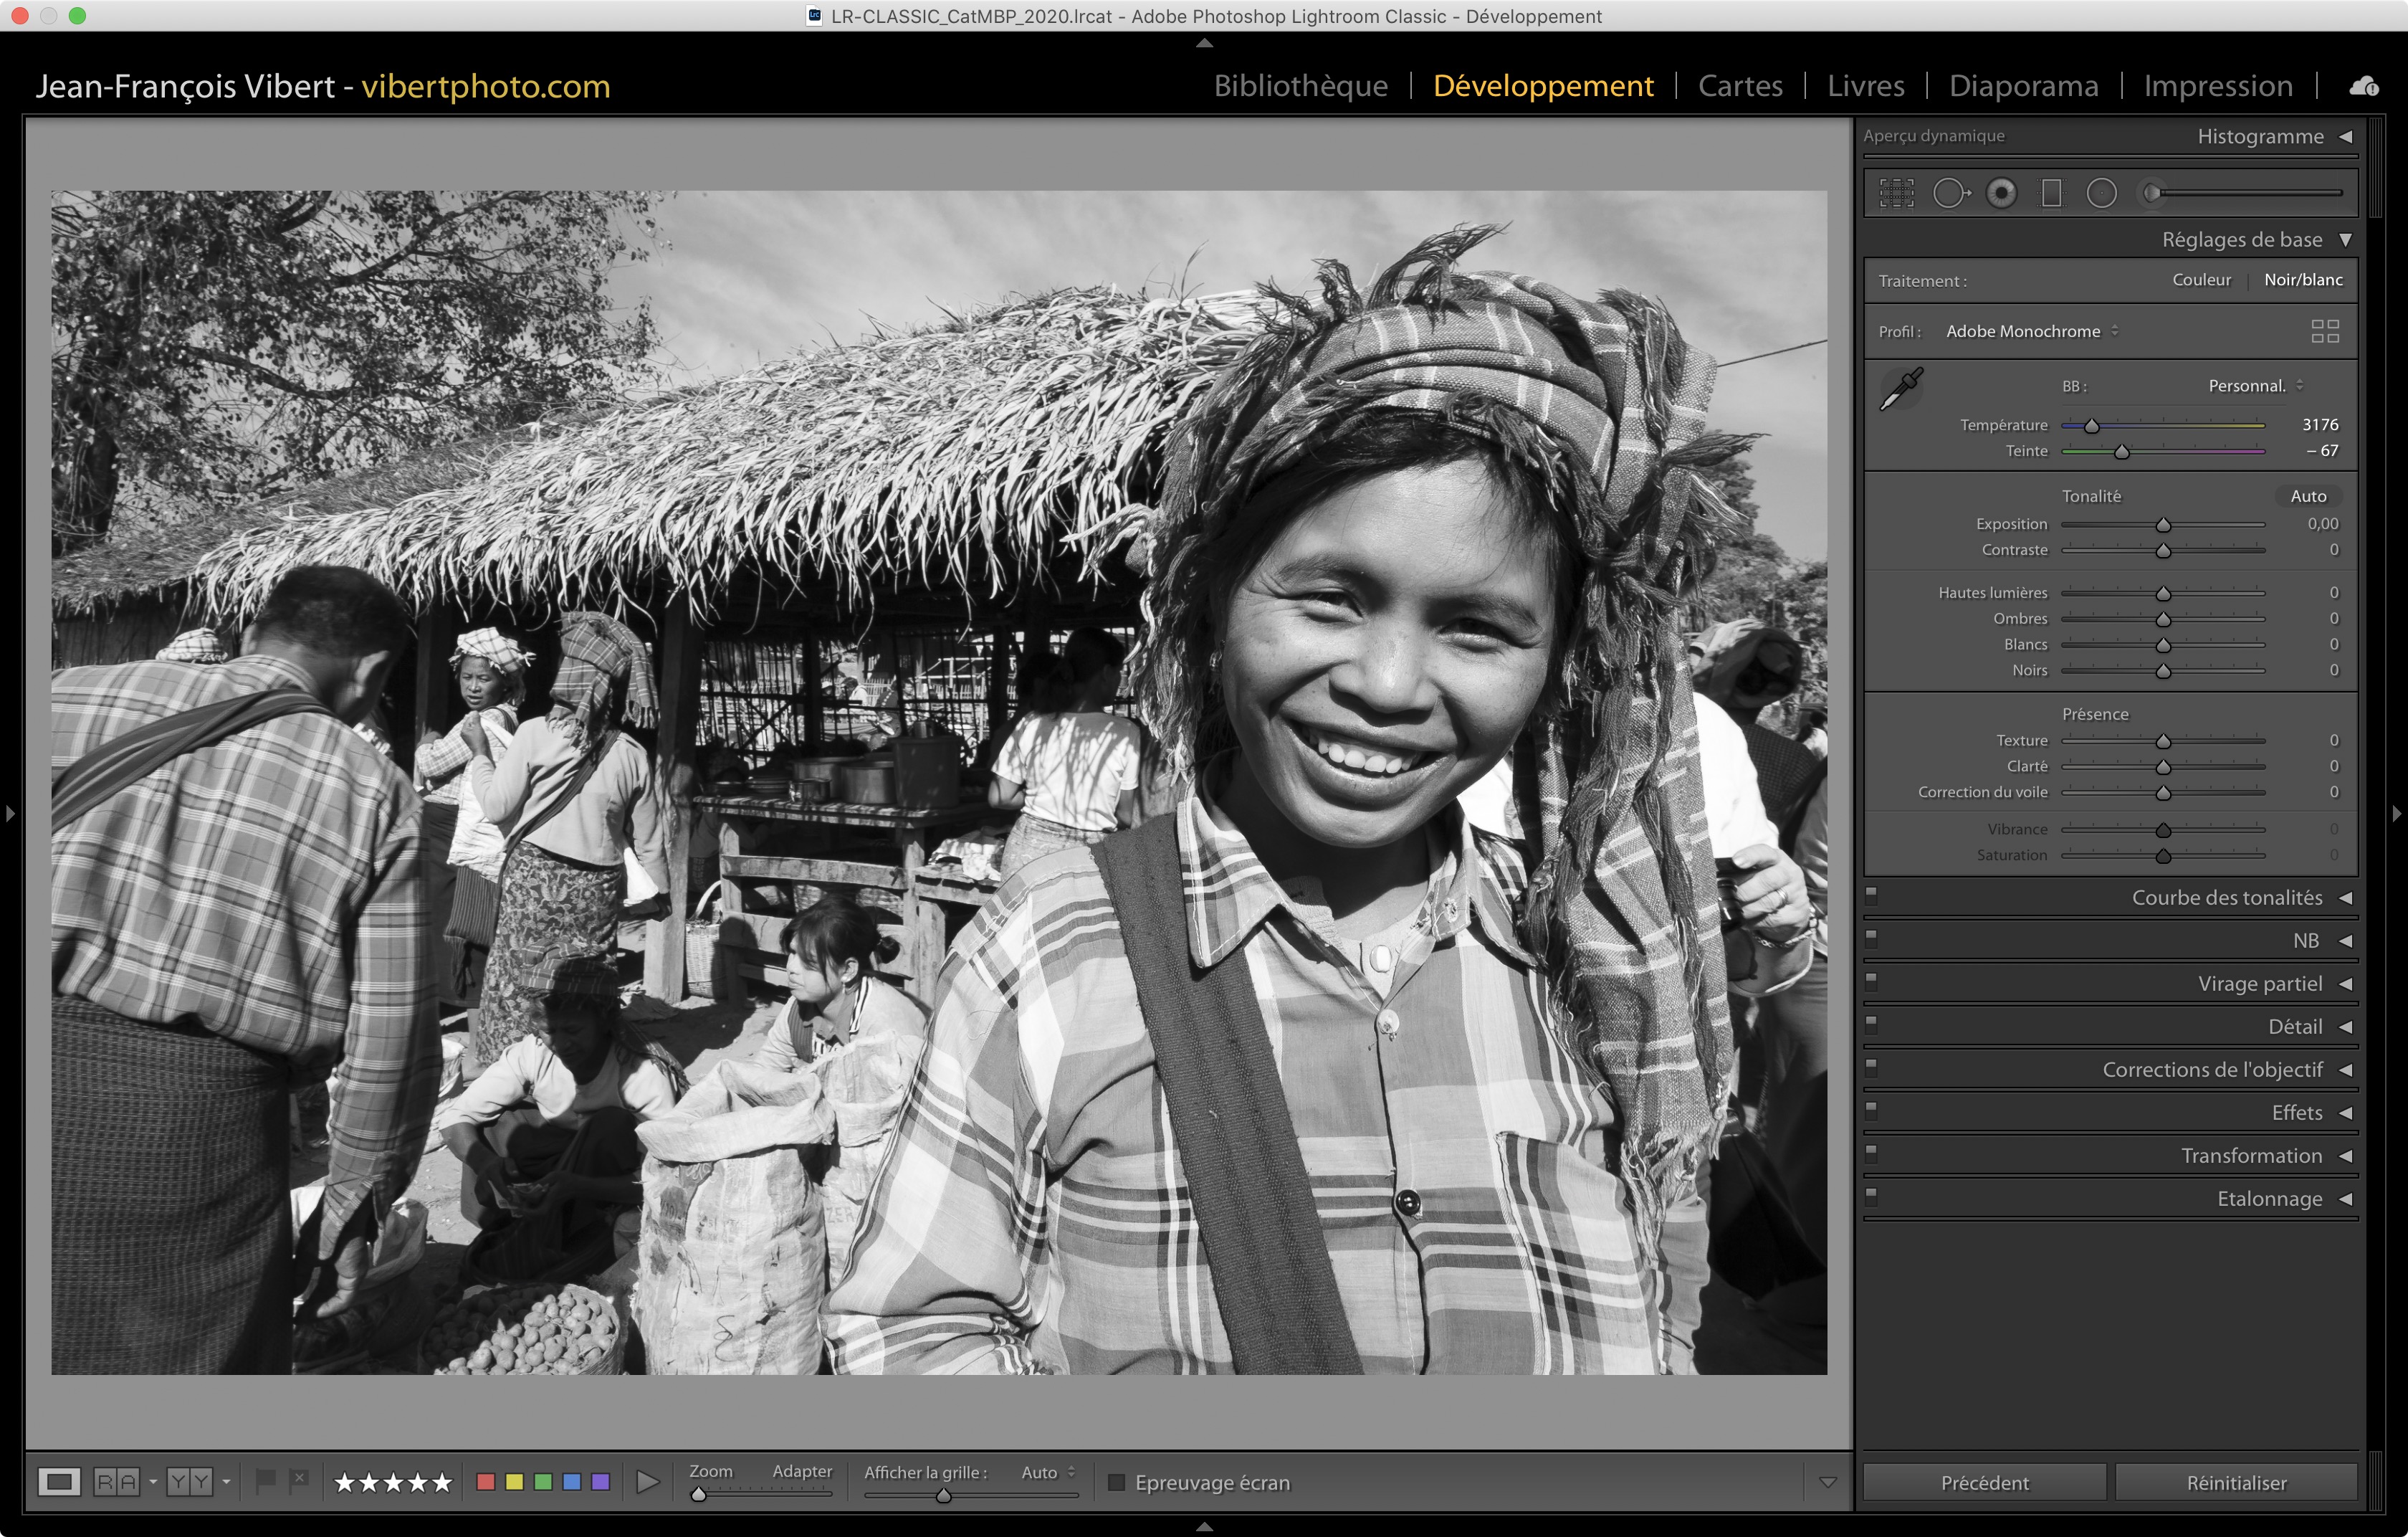Image resolution: width=2408 pixels, height=1537 pixels.
Task: Pick the Radial Filter tool
Action: click(2101, 193)
